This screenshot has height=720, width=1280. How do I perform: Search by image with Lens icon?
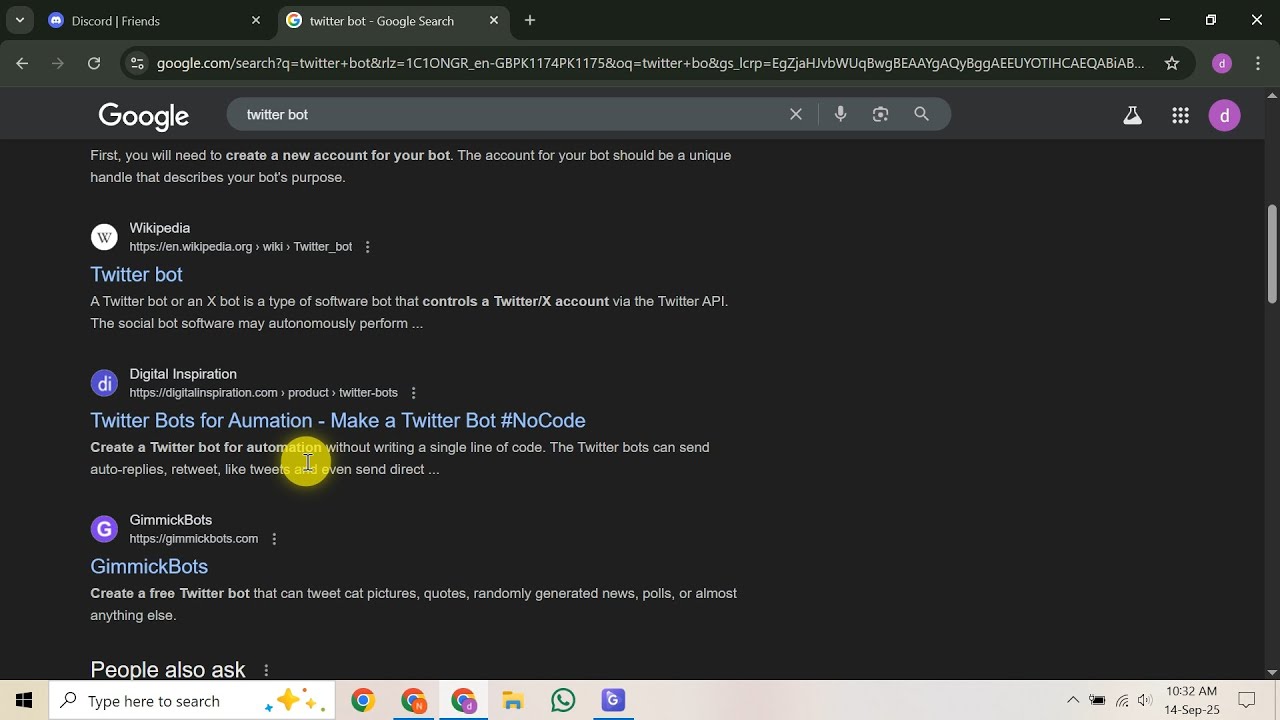(x=880, y=114)
